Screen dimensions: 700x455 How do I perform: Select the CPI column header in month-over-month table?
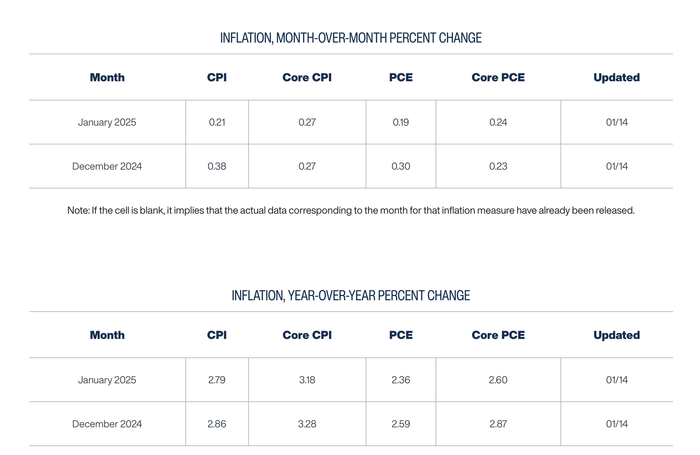tap(217, 78)
